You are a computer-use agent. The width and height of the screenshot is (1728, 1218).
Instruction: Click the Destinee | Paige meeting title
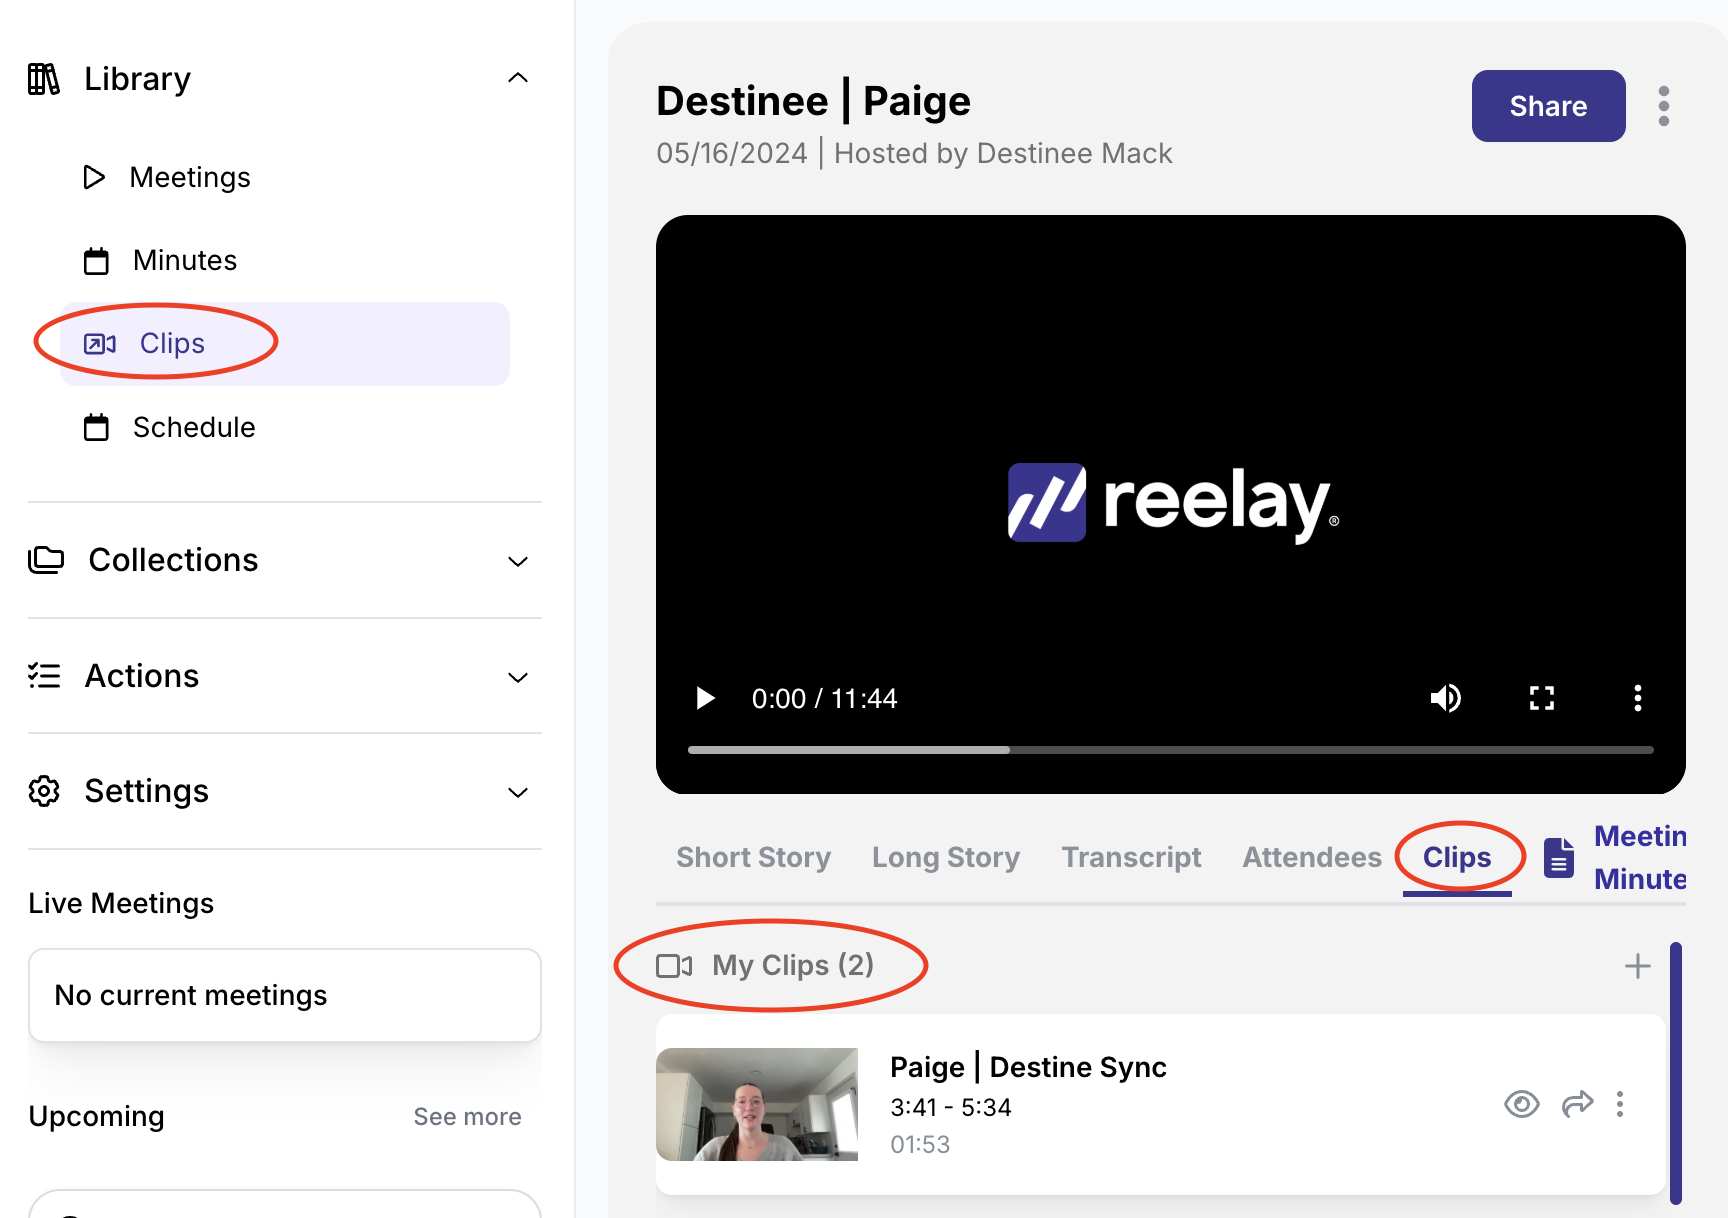coord(813,101)
